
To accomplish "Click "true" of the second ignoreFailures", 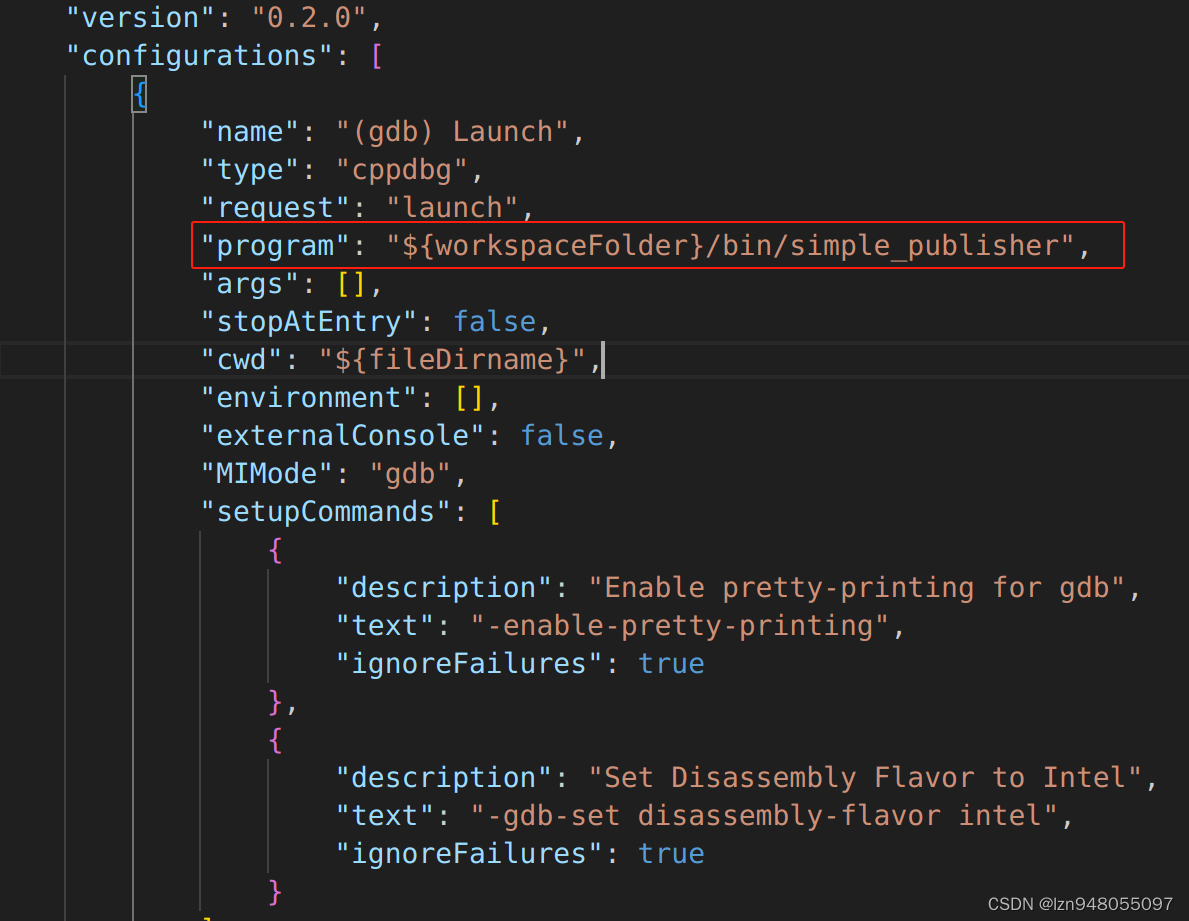I will point(671,853).
